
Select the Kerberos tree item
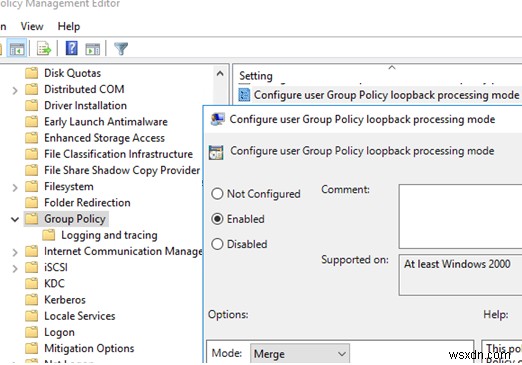point(65,300)
